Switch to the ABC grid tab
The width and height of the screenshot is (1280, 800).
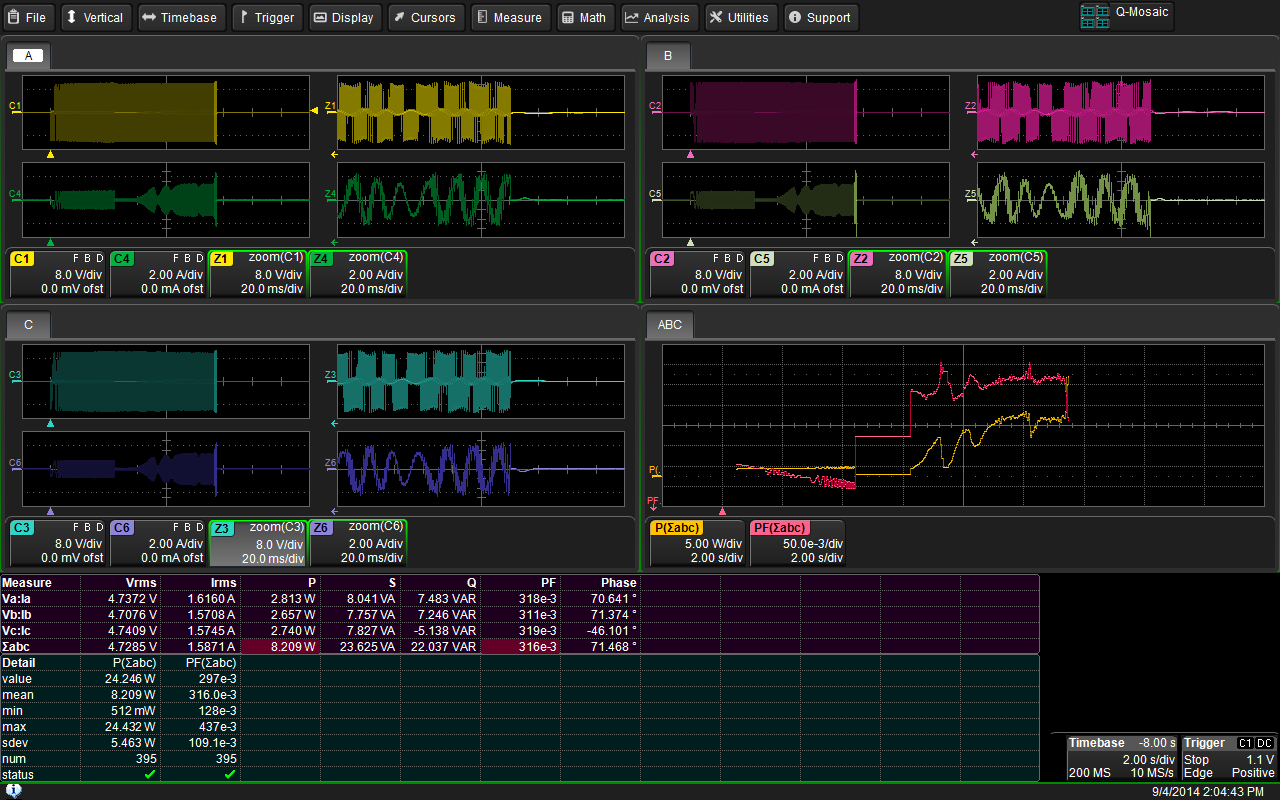pos(671,325)
